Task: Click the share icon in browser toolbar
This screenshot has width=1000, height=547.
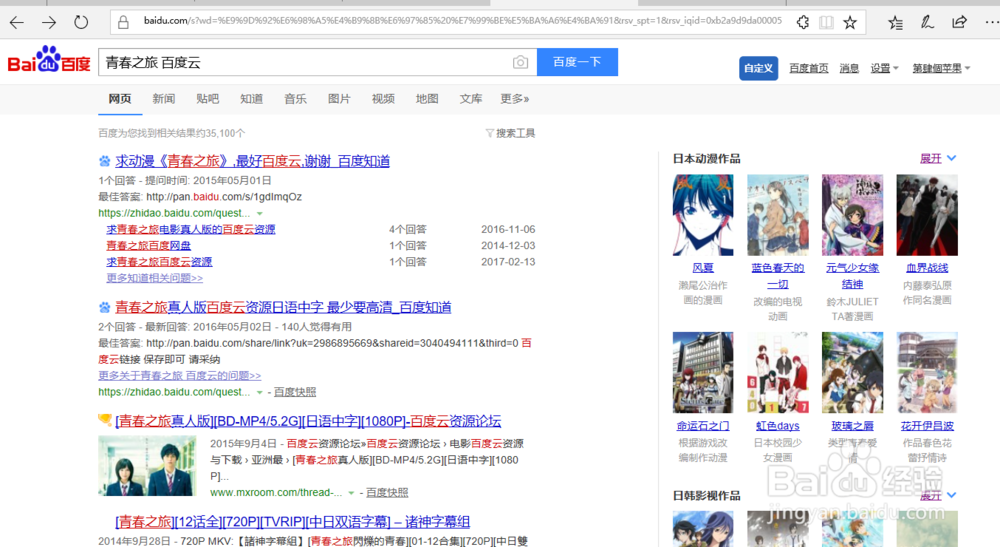Action: click(x=959, y=22)
